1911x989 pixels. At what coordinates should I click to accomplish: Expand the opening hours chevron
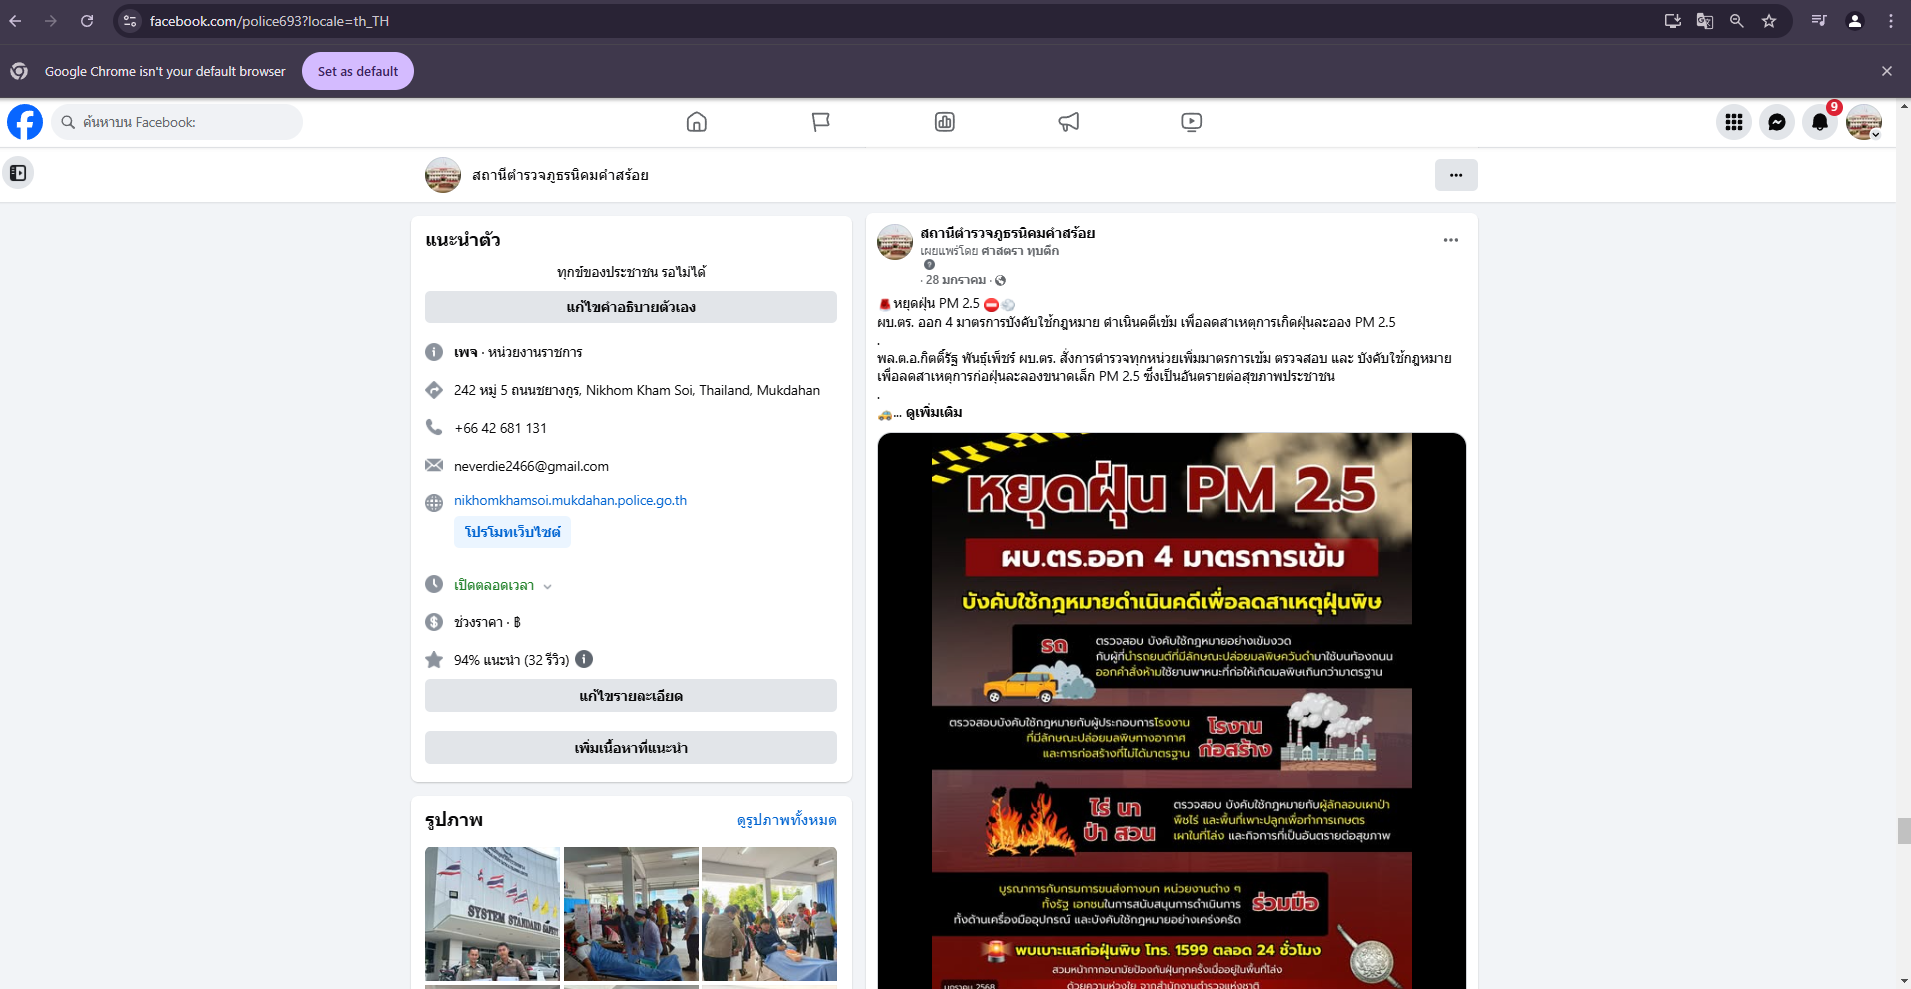[547, 586]
